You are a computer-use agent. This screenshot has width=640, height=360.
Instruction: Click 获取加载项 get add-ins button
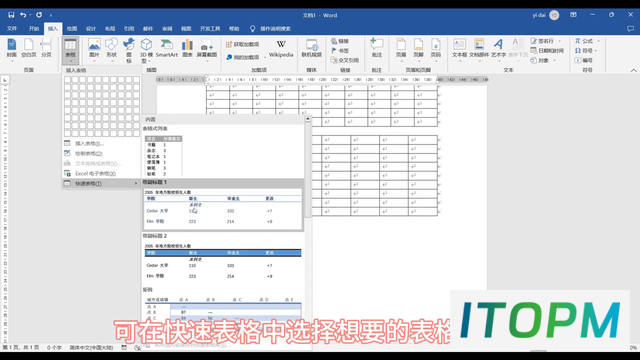[x=242, y=44]
